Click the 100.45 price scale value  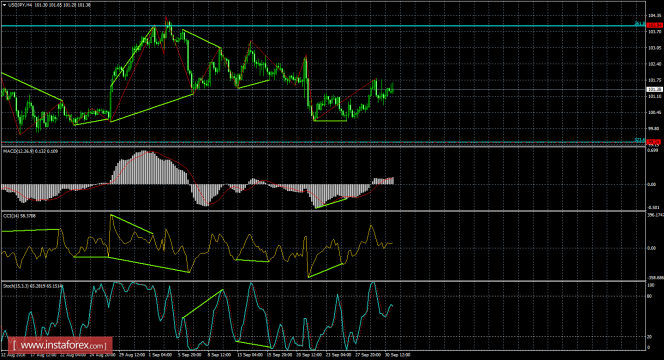[x=655, y=113]
